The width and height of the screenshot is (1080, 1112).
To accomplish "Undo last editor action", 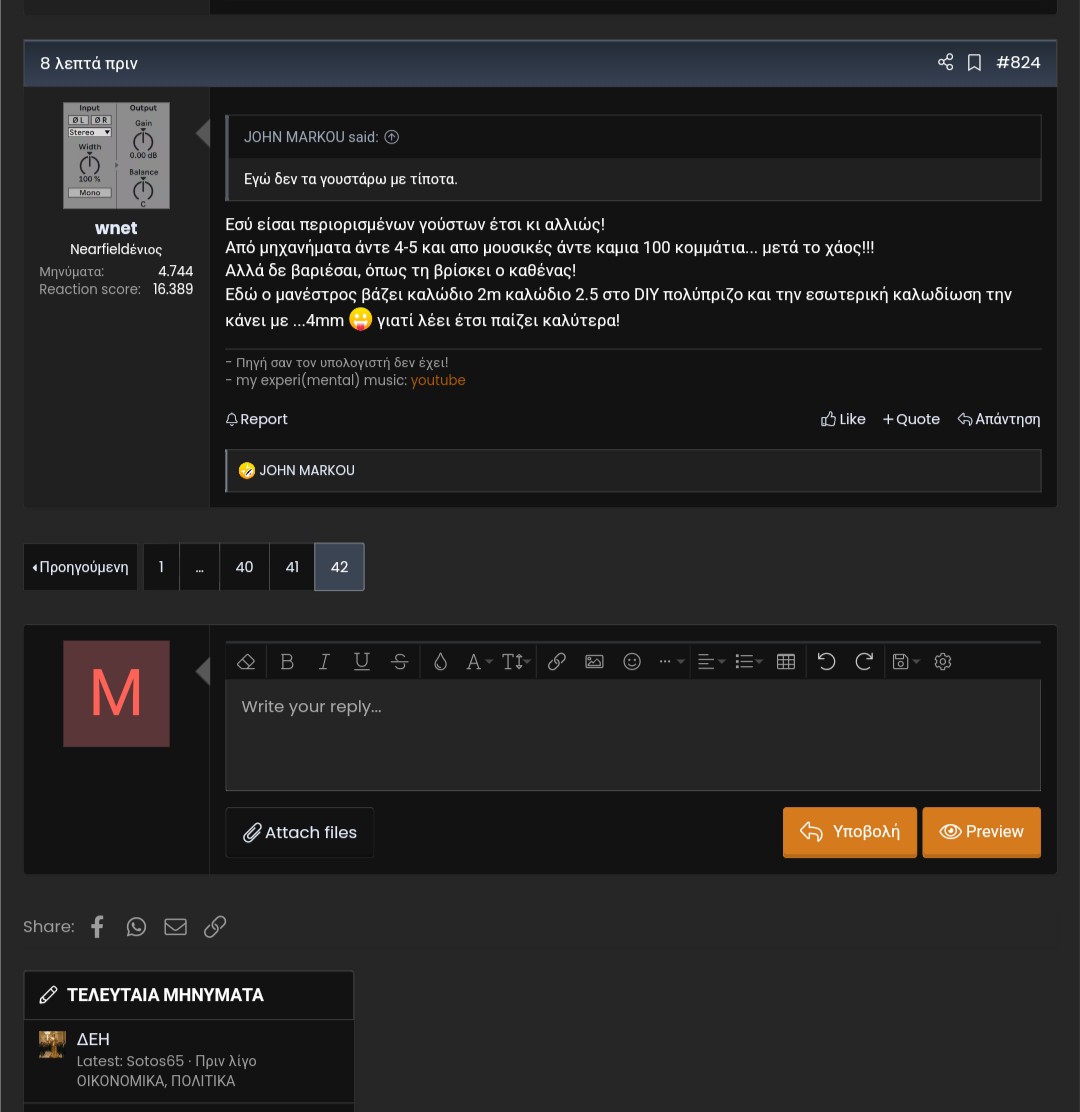I will click(x=826, y=662).
